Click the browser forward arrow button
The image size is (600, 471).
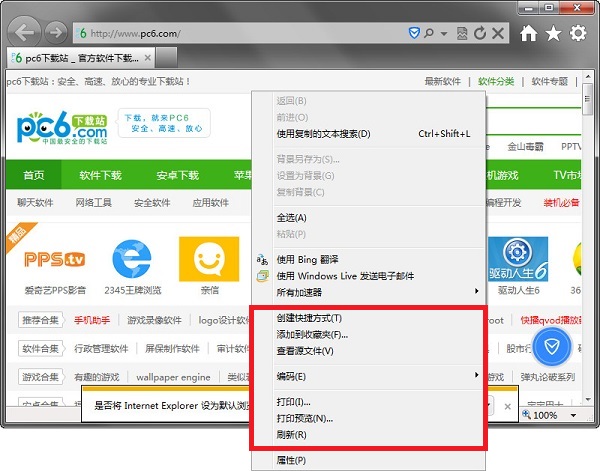56,33
